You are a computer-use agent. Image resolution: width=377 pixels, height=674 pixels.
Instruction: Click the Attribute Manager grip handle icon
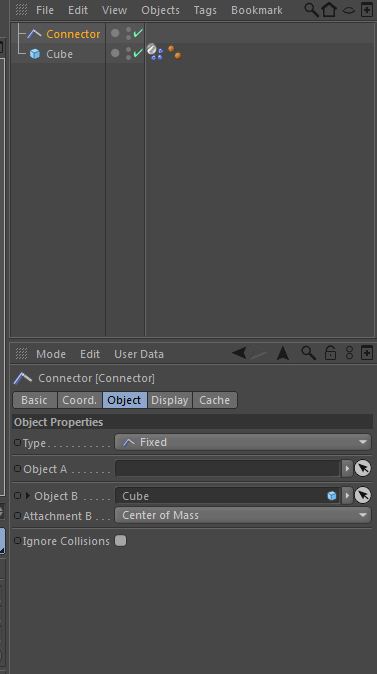click(21, 354)
